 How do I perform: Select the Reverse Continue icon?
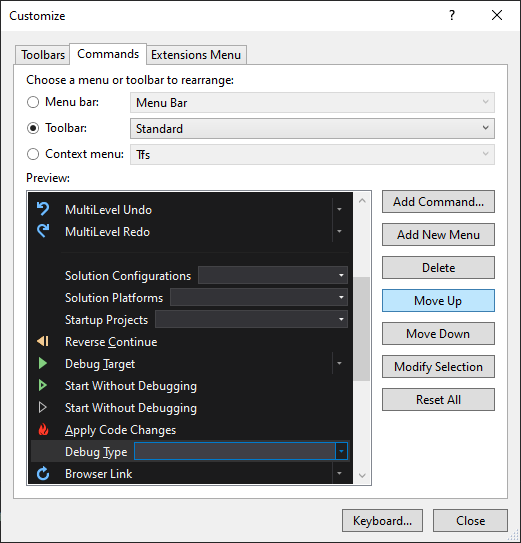(x=43, y=341)
